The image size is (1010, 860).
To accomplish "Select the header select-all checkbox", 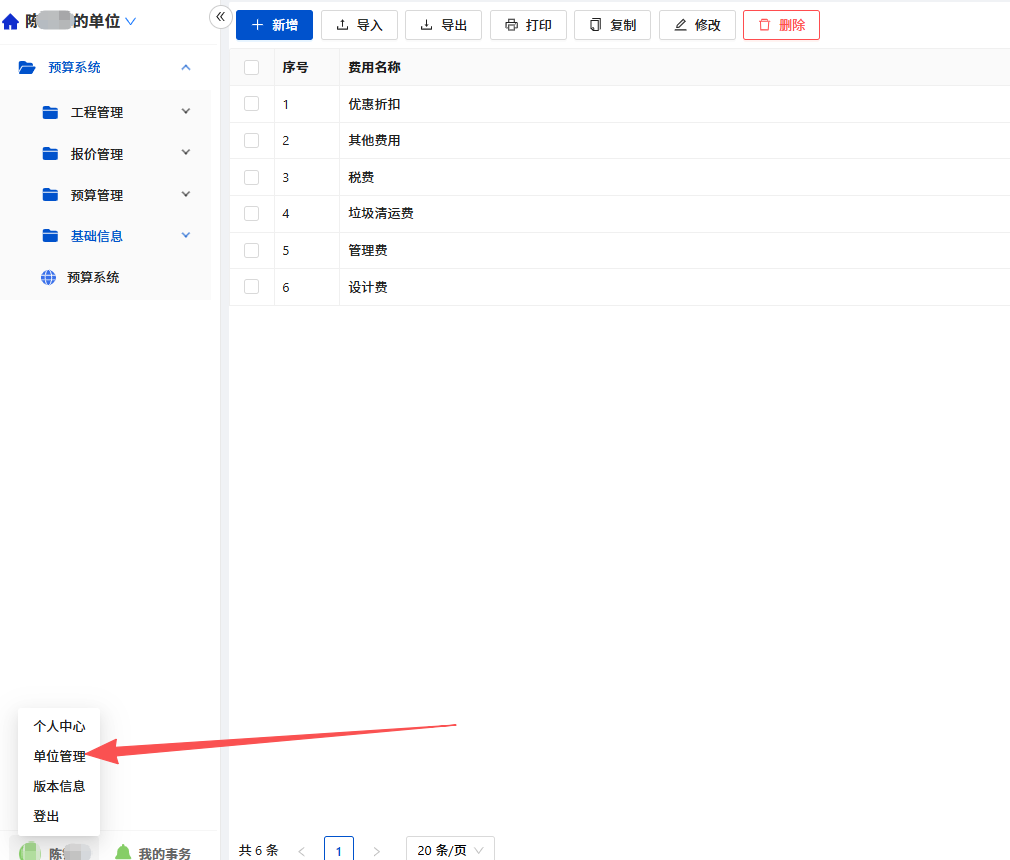I will point(252,67).
